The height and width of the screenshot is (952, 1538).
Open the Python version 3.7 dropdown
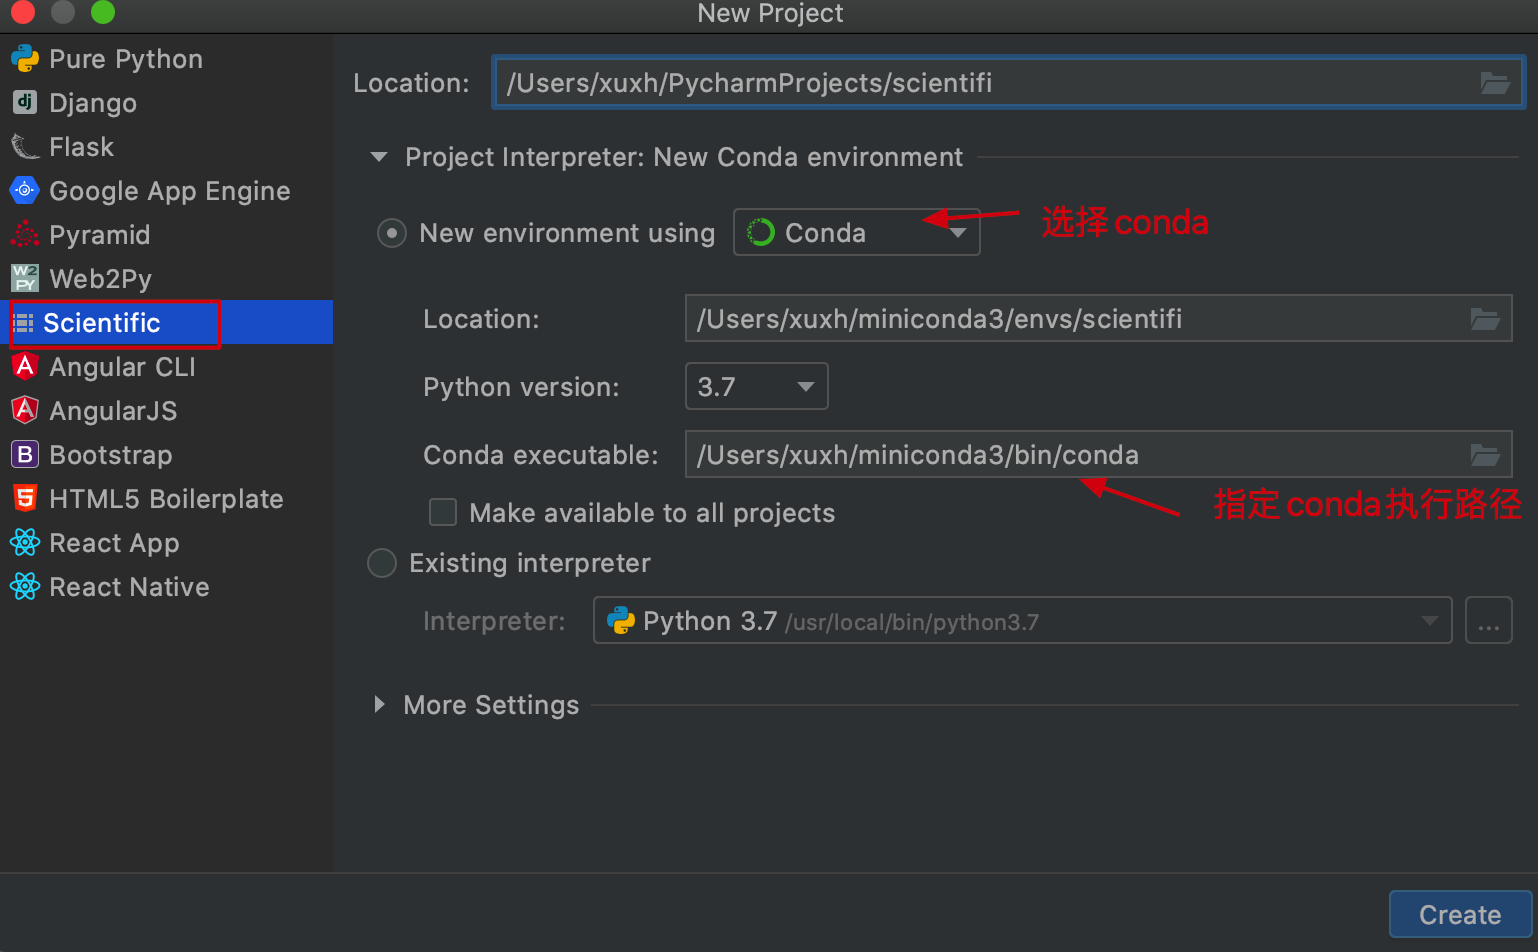756,386
